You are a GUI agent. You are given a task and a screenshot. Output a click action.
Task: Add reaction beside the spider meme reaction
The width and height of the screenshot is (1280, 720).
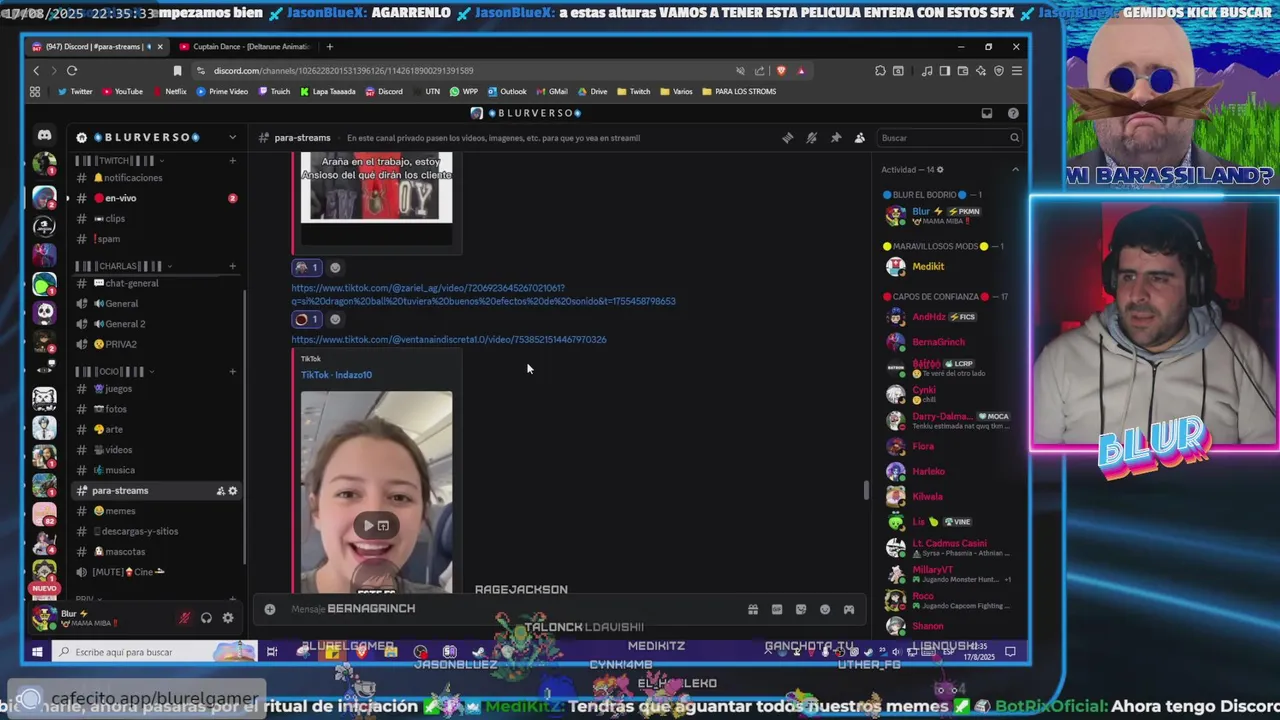tap(335, 267)
